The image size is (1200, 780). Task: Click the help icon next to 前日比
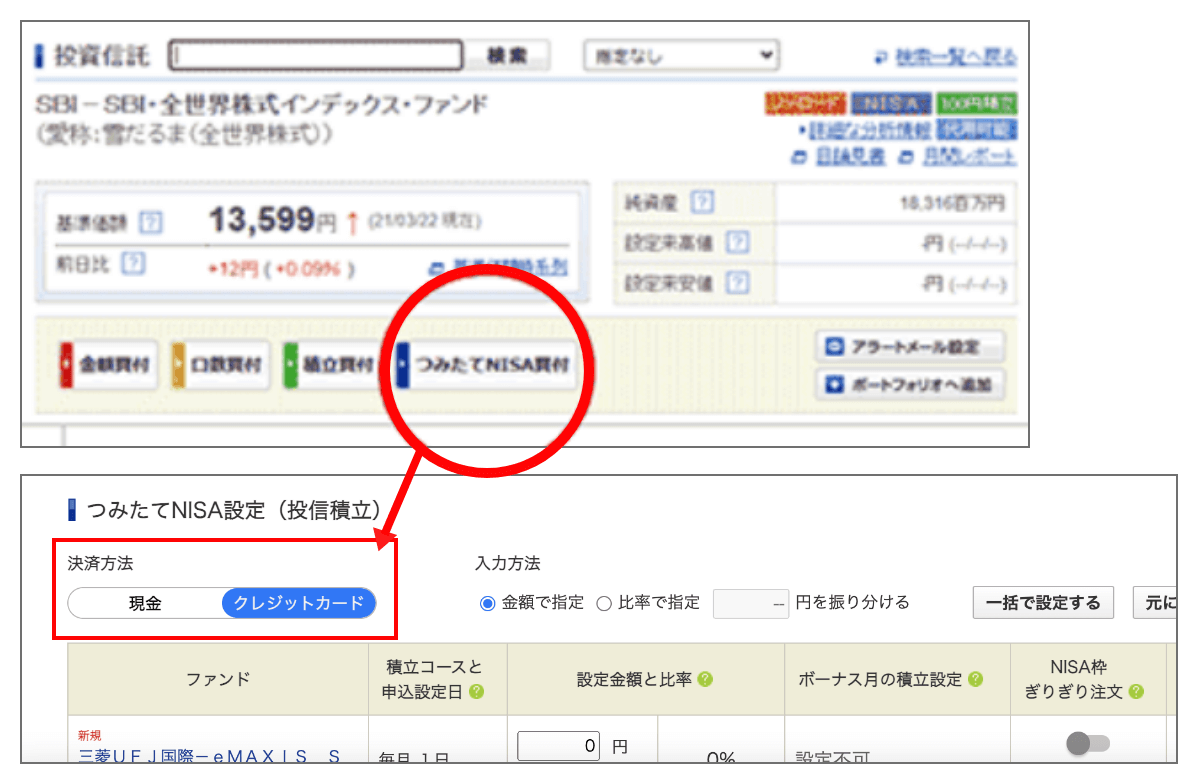click(x=133, y=265)
